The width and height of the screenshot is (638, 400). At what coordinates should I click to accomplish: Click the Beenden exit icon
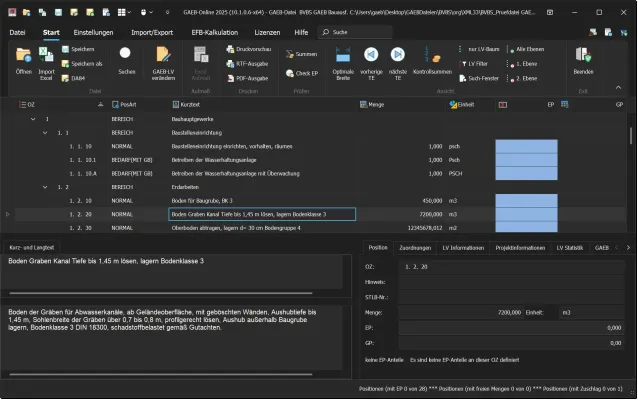[582, 55]
